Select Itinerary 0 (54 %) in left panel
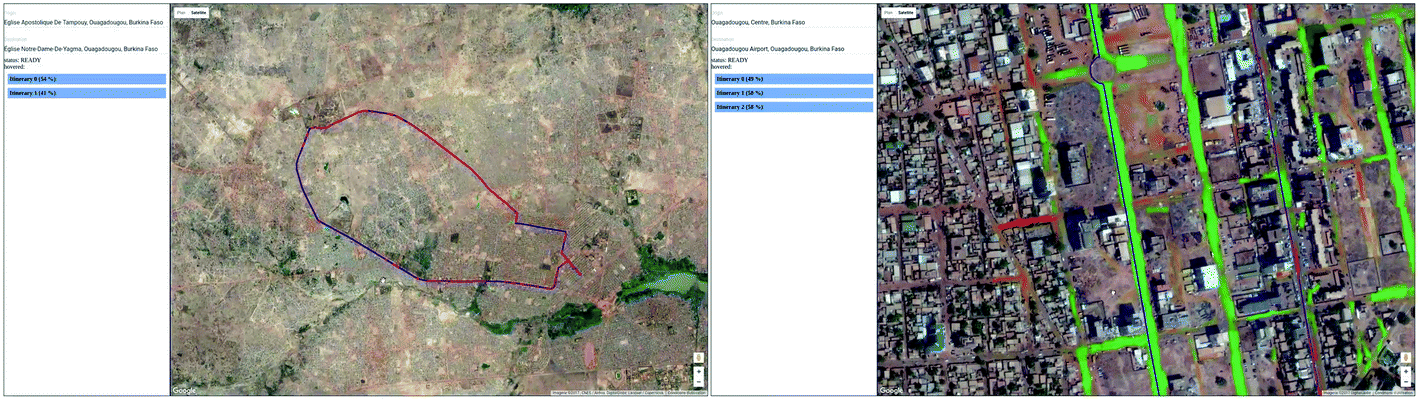This screenshot has height=399, width=1418. click(86, 78)
